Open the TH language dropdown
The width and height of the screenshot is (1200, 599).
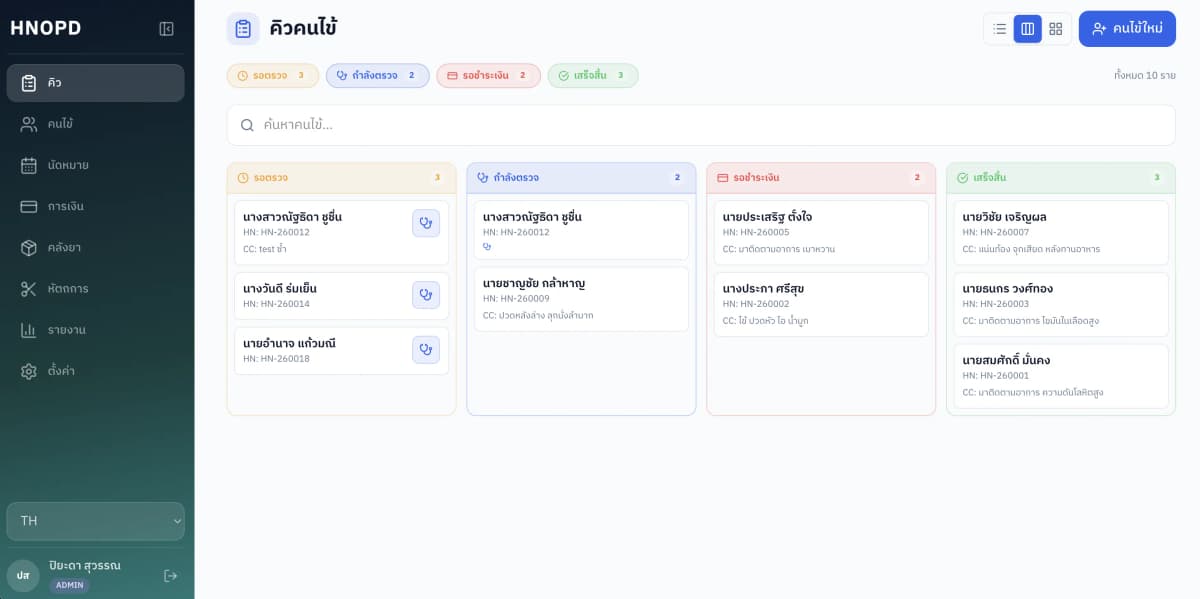click(x=96, y=521)
